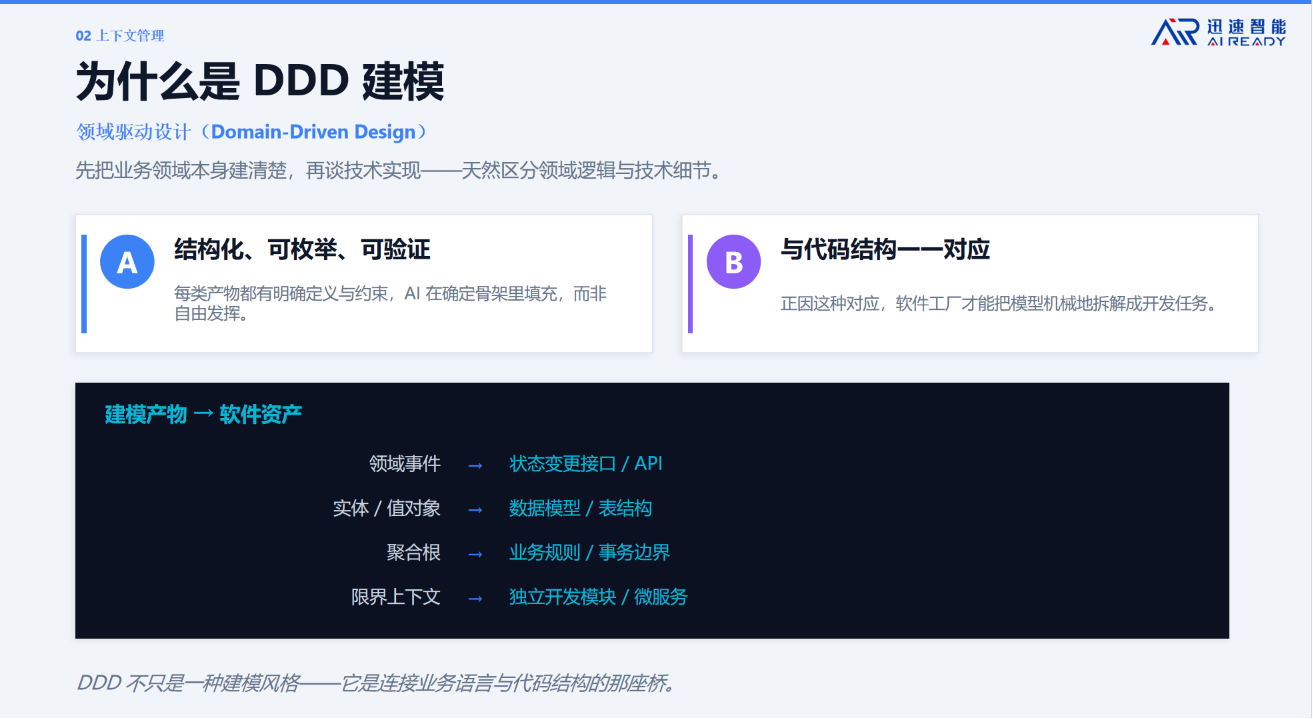
Task: Click 业务规则 / 事务边界
Action: (590, 552)
